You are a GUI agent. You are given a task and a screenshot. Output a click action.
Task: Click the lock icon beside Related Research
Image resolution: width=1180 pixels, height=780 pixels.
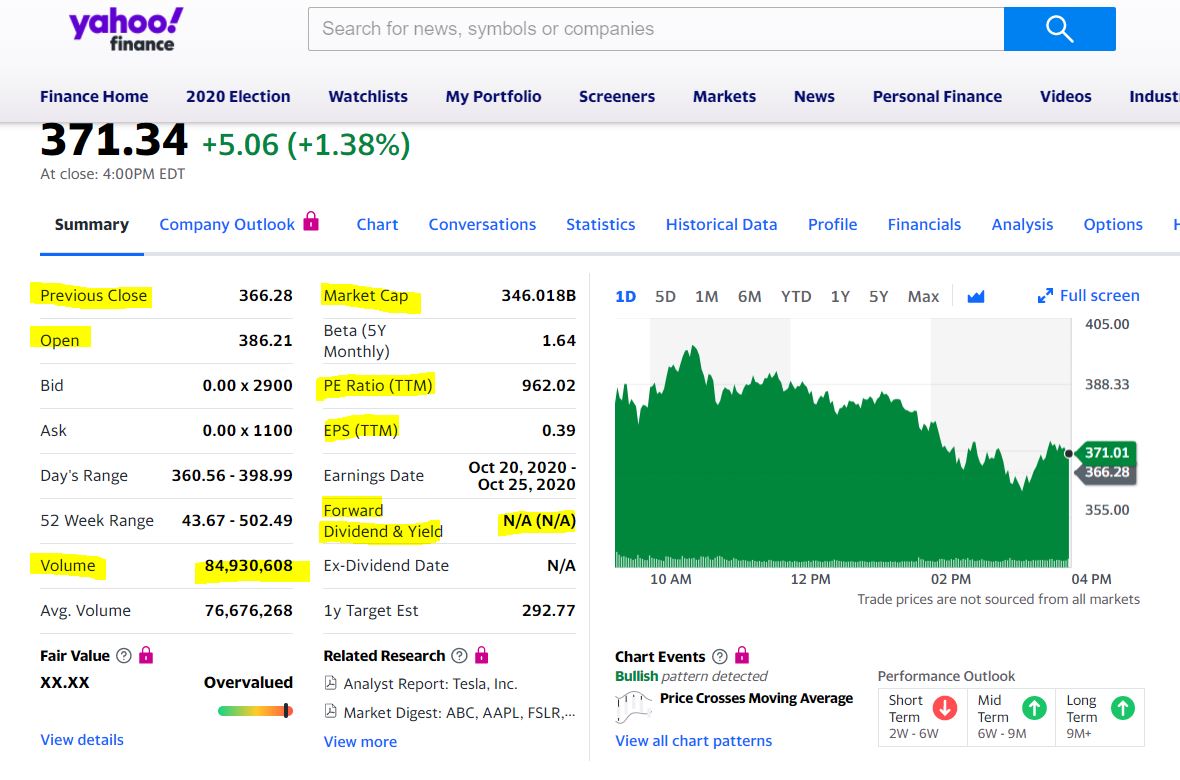pyautogui.click(x=482, y=655)
